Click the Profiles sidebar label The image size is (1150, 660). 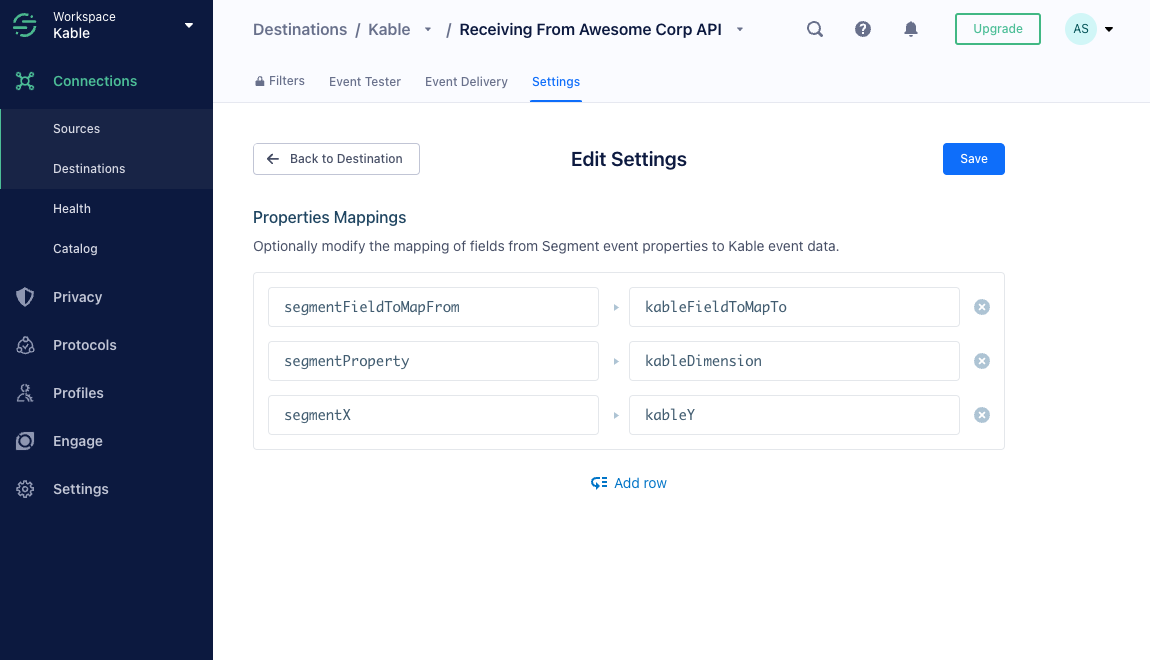78,393
